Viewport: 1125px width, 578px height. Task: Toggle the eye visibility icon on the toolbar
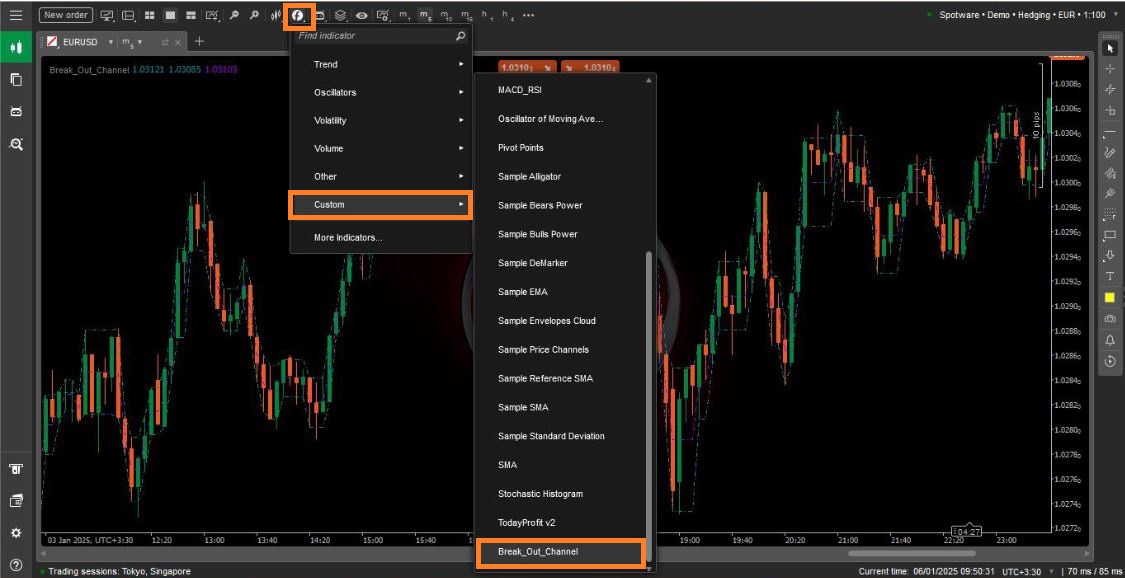(x=360, y=14)
